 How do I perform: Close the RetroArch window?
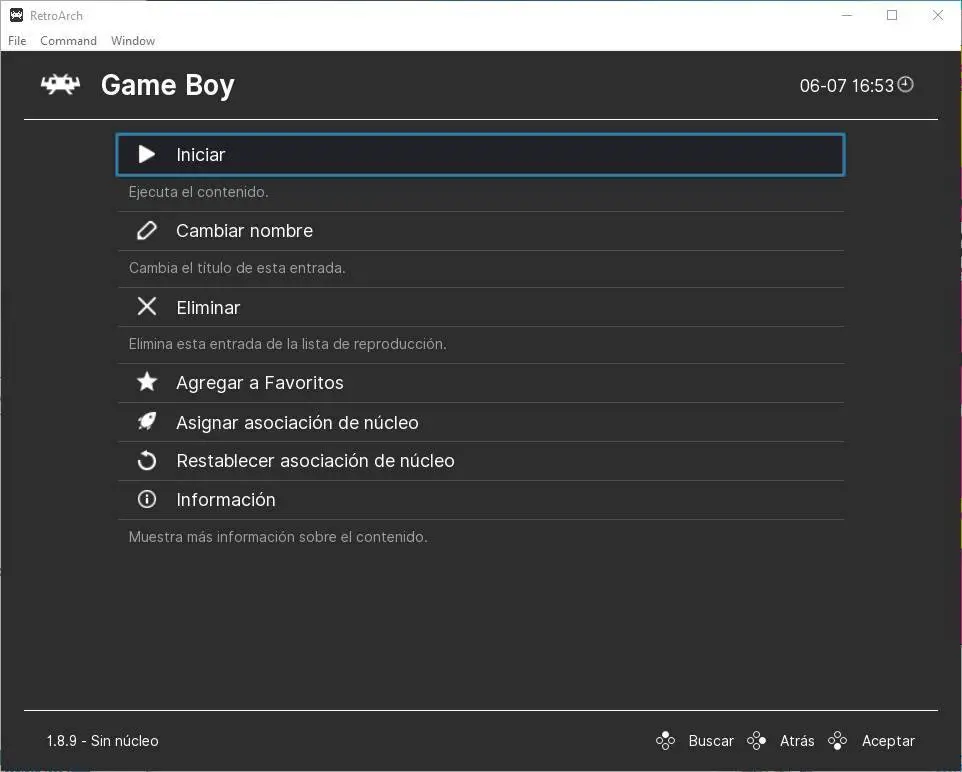(x=937, y=15)
